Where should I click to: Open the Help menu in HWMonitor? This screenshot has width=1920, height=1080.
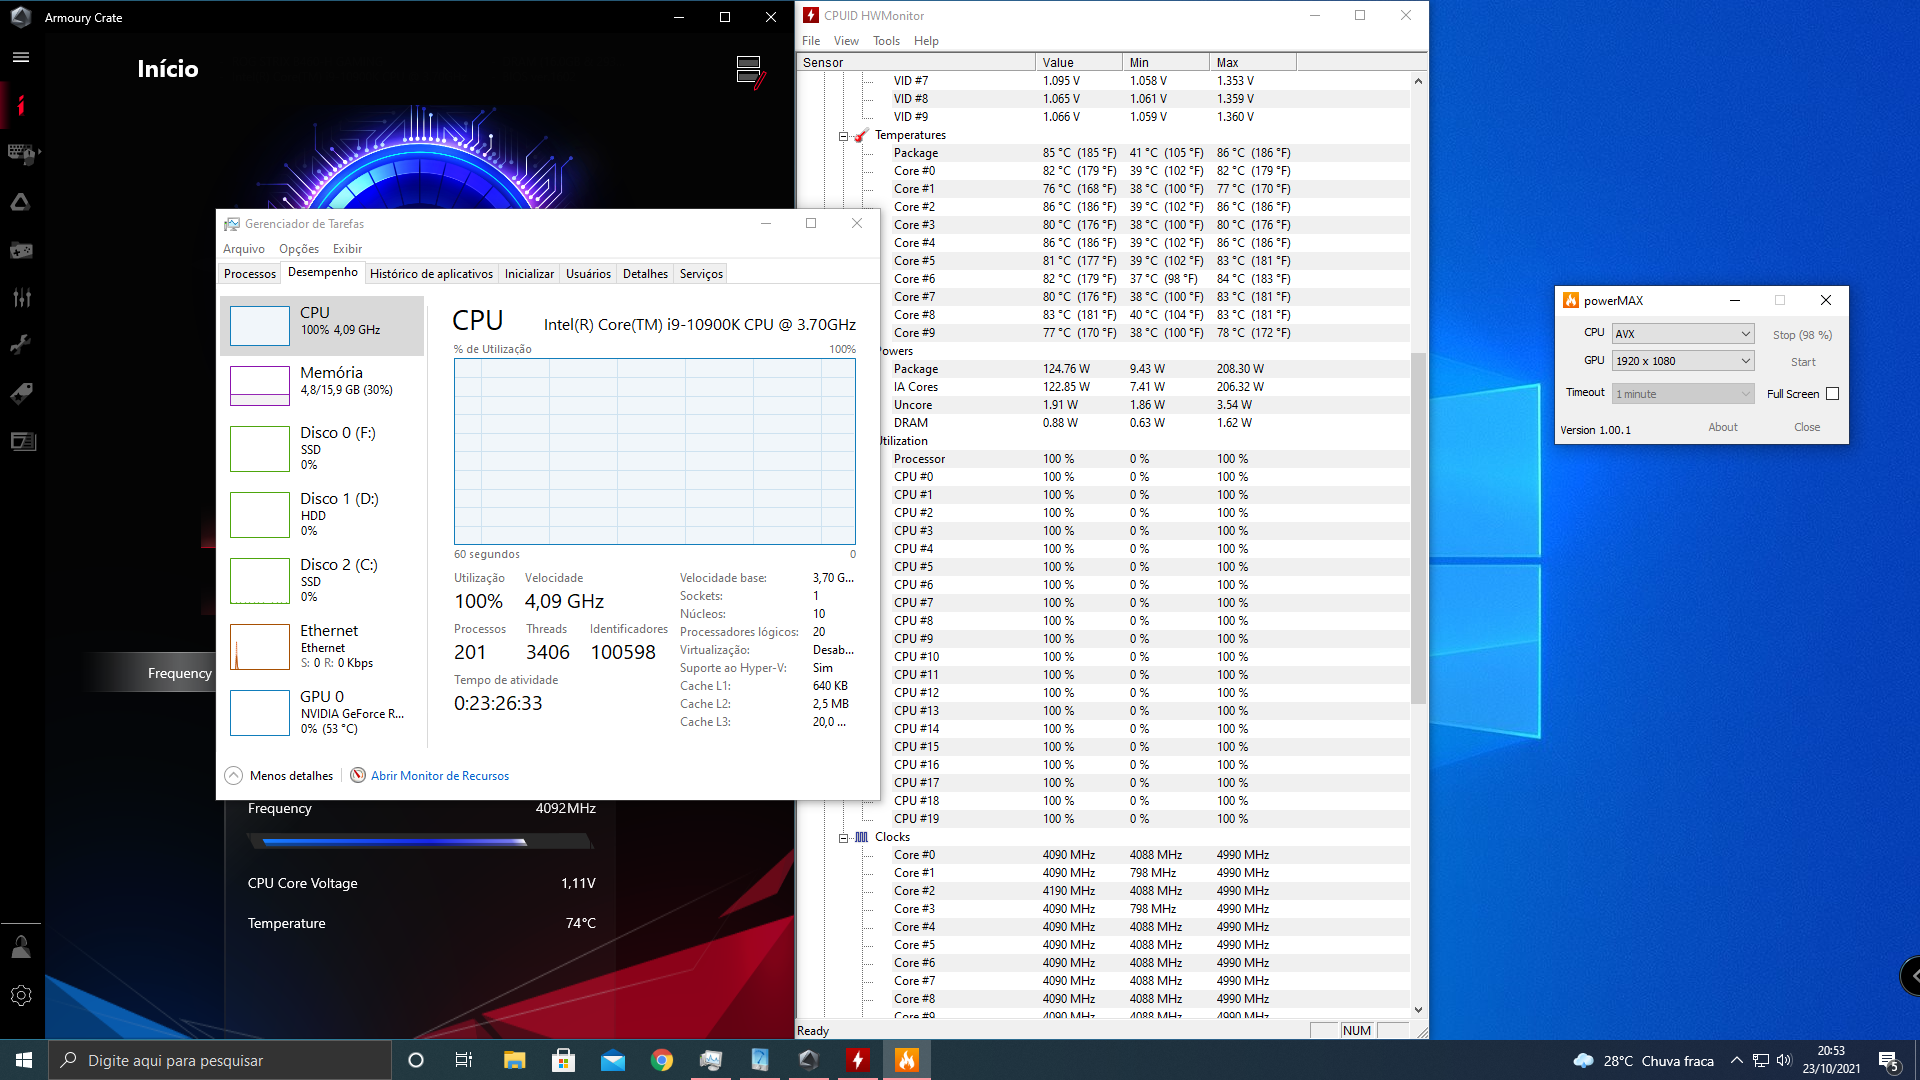point(926,41)
